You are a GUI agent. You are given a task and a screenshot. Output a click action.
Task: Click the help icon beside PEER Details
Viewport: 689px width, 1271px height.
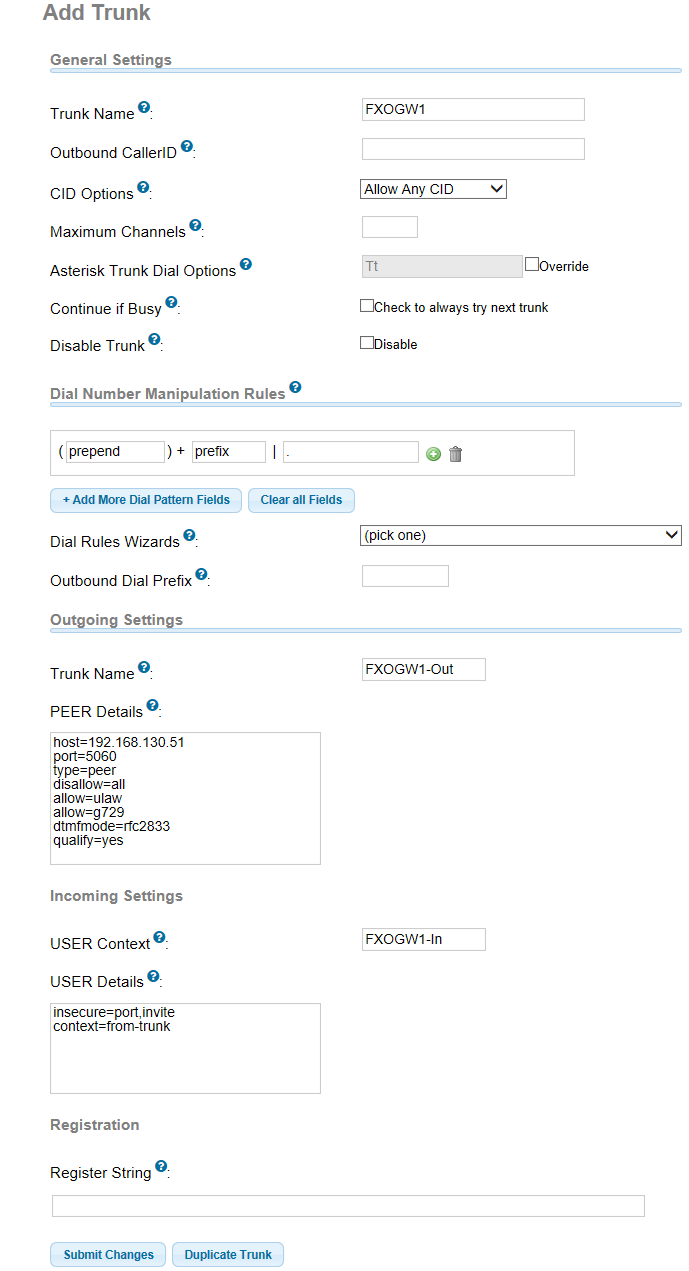tap(152, 706)
